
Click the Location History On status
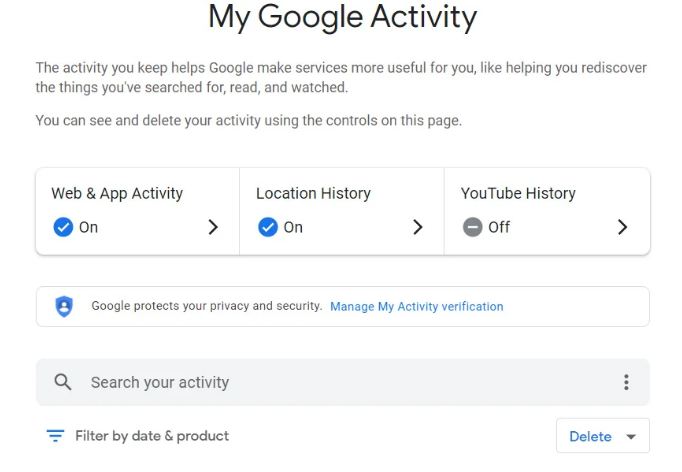pos(293,227)
